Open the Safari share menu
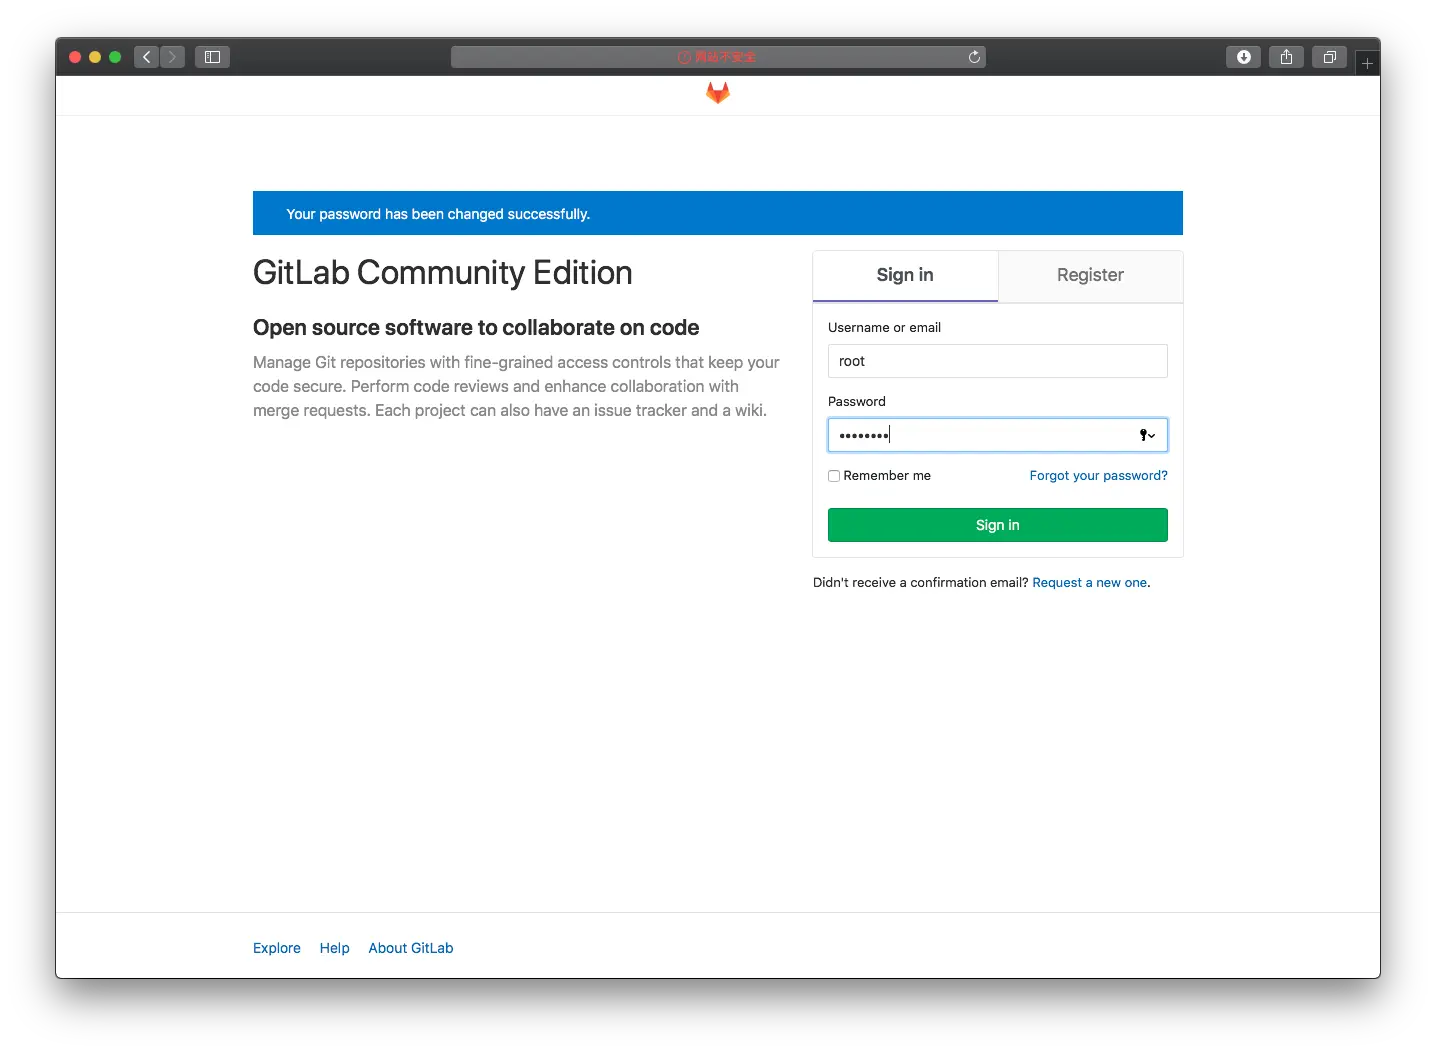This screenshot has width=1436, height=1052. click(x=1287, y=57)
